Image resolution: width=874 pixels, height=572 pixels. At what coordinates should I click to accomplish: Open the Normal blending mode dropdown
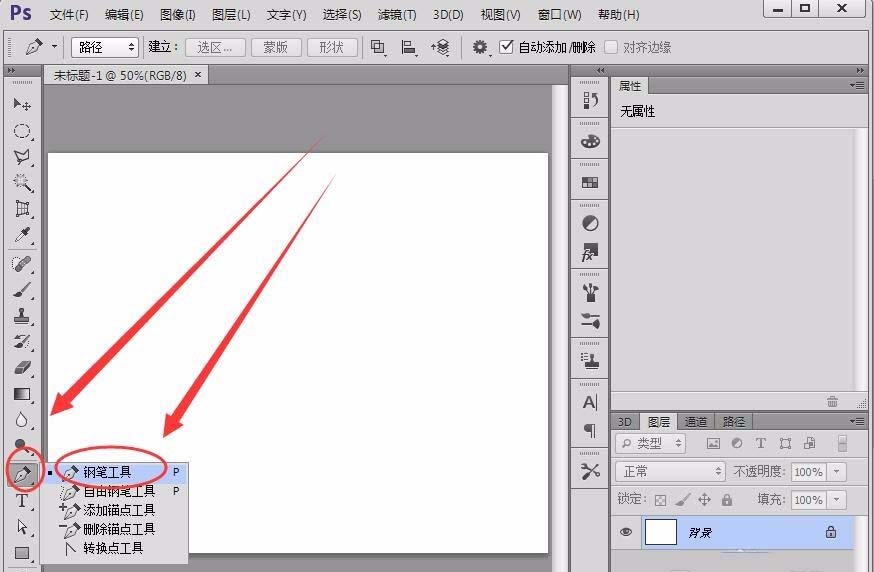[671, 472]
